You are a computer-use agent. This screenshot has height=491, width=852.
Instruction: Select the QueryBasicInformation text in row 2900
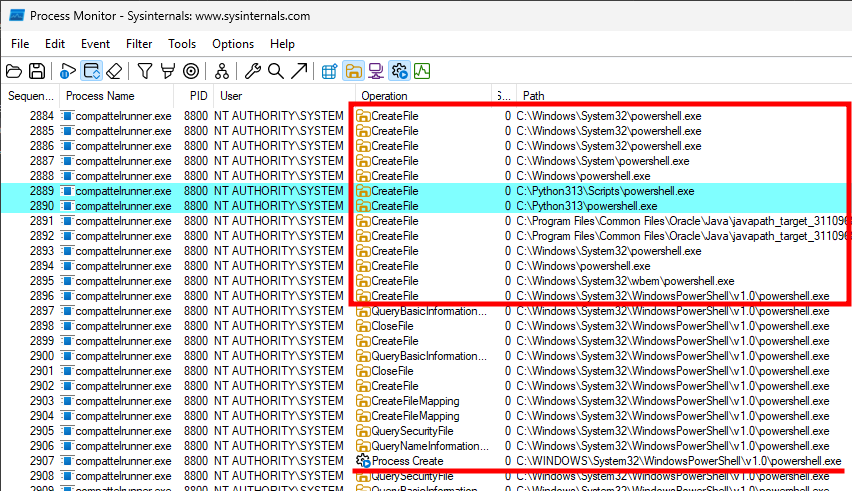point(429,356)
